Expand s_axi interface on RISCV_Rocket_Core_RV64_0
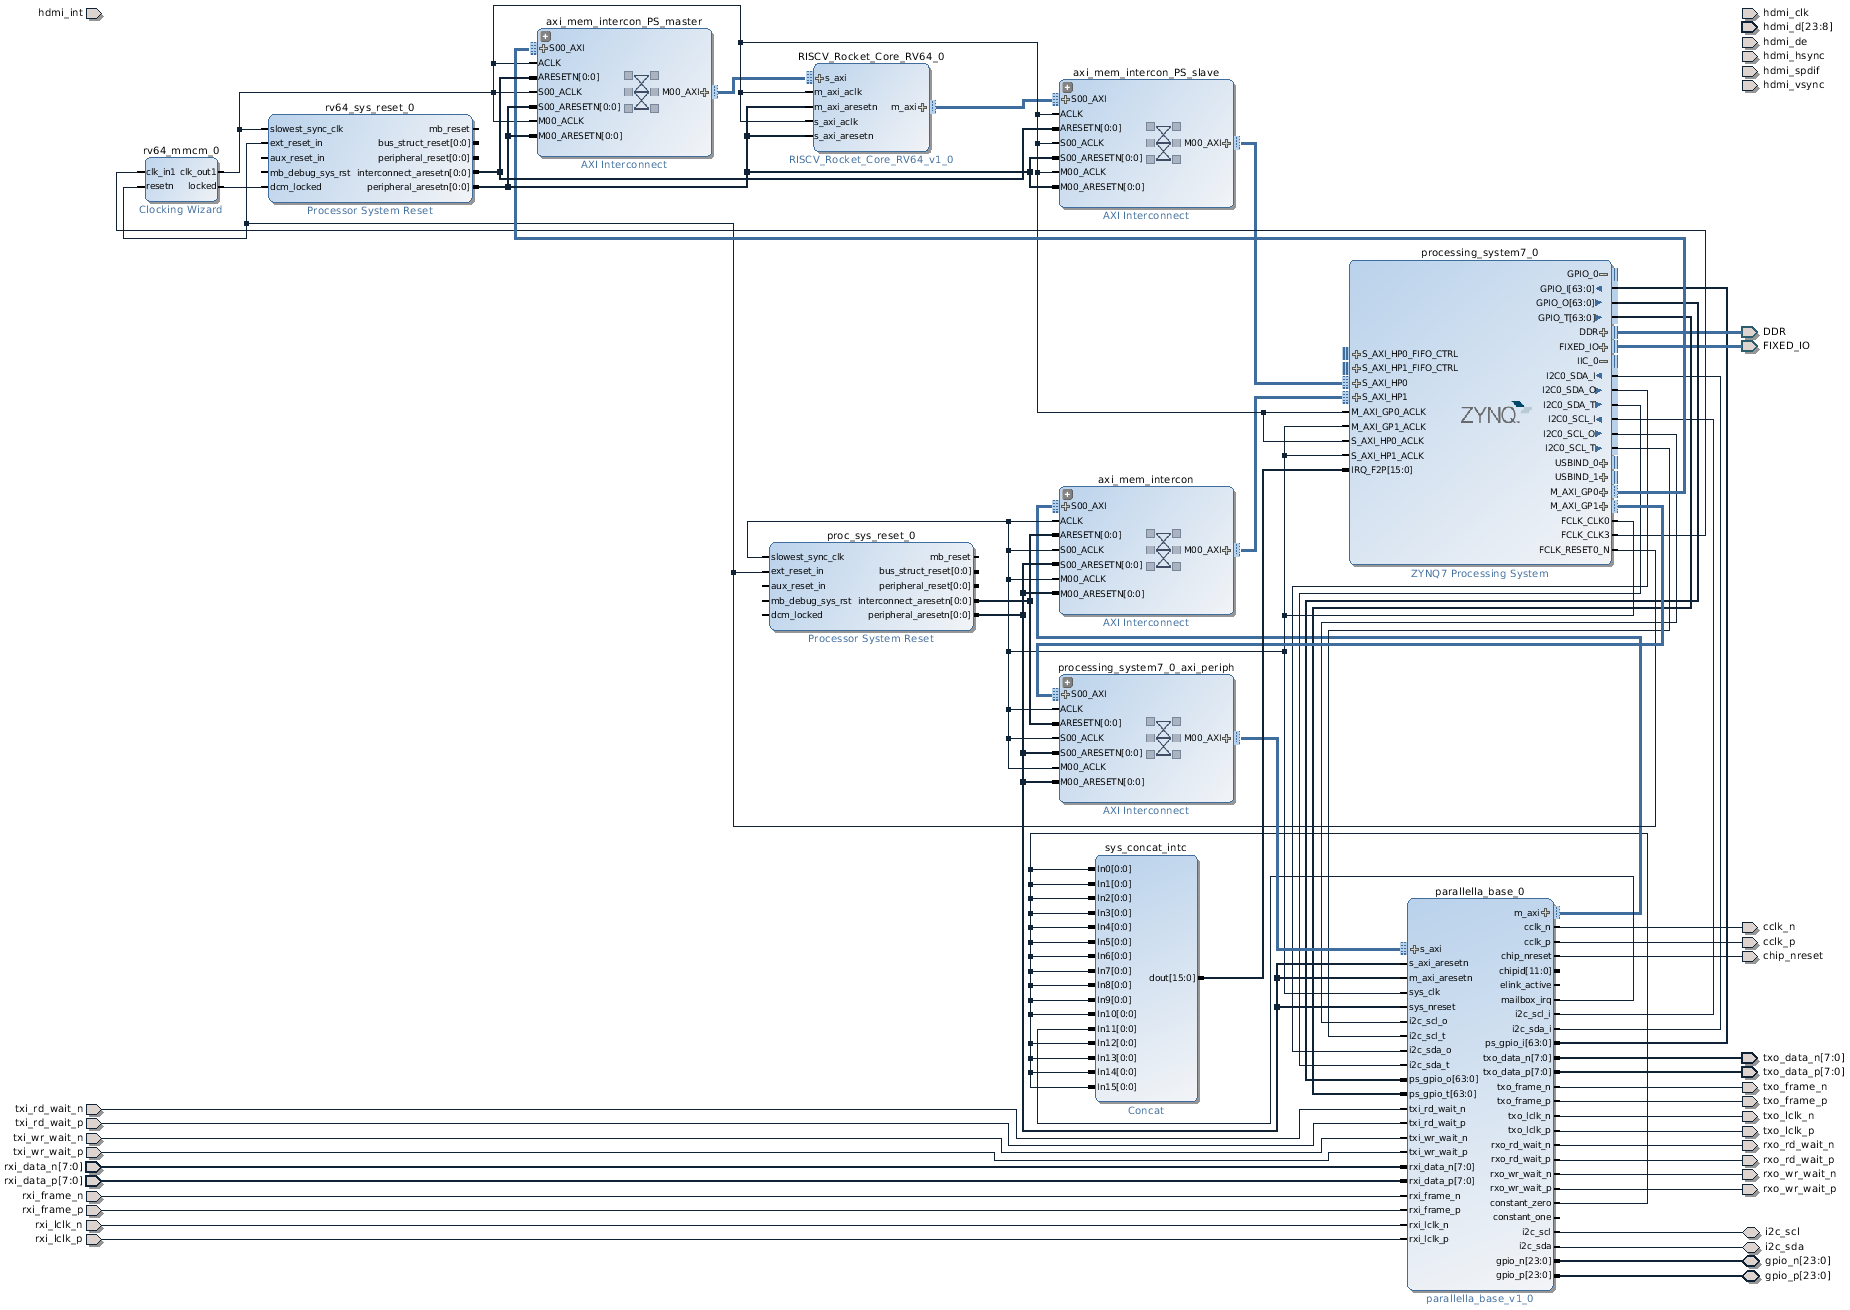 [820, 78]
